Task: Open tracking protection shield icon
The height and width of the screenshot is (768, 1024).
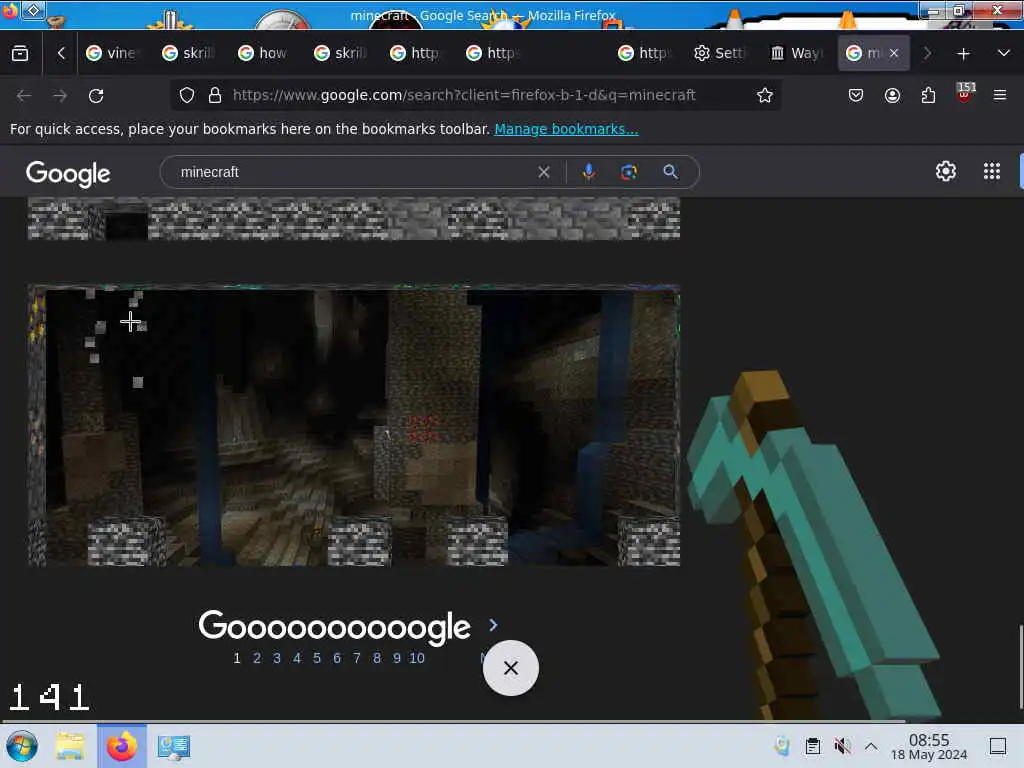Action: point(187,95)
